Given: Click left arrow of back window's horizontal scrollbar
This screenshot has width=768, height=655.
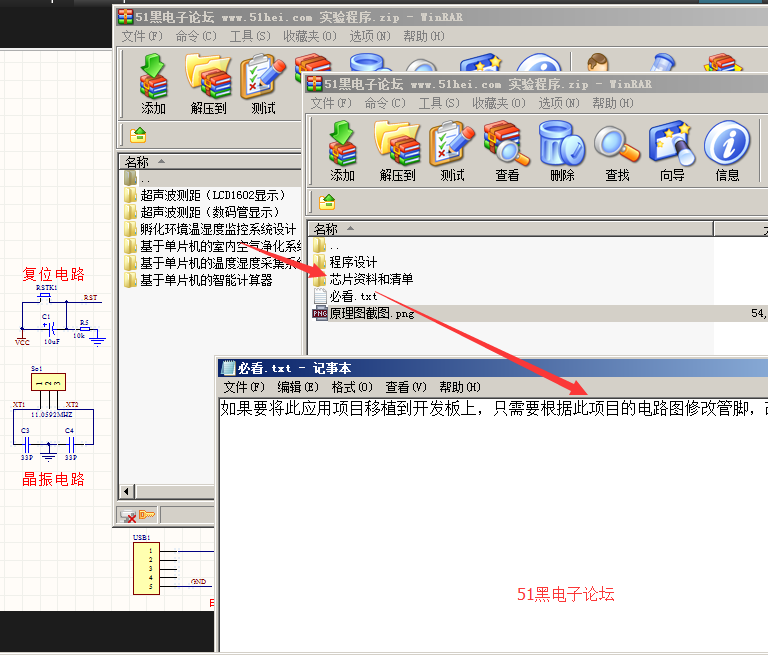Looking at the screenshot, I should click(126, 491).
